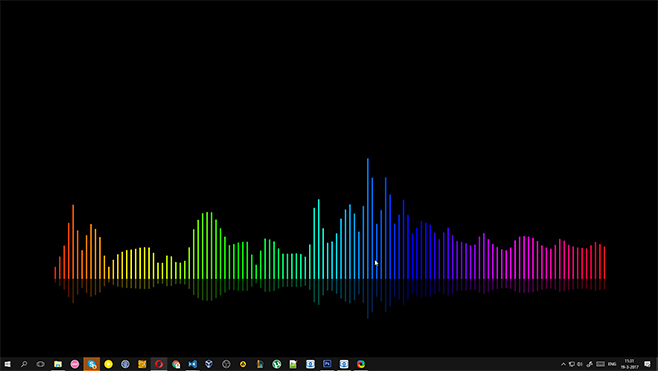The image size is (658, 371).
Task: Click the yellow round play icon
Action: tap(108, 364)
